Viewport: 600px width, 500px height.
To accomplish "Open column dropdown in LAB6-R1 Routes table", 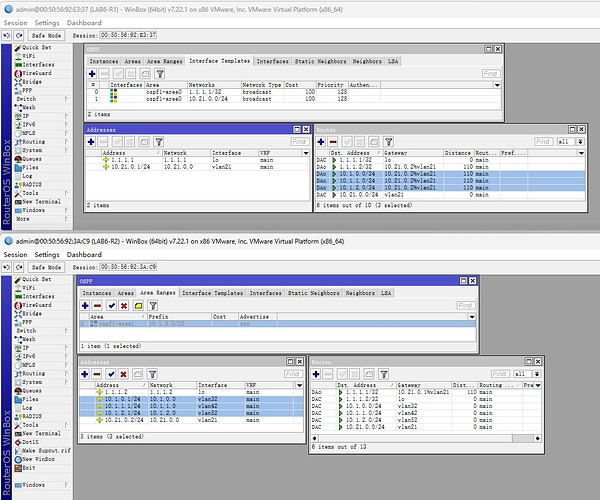I will click(581, 153).
